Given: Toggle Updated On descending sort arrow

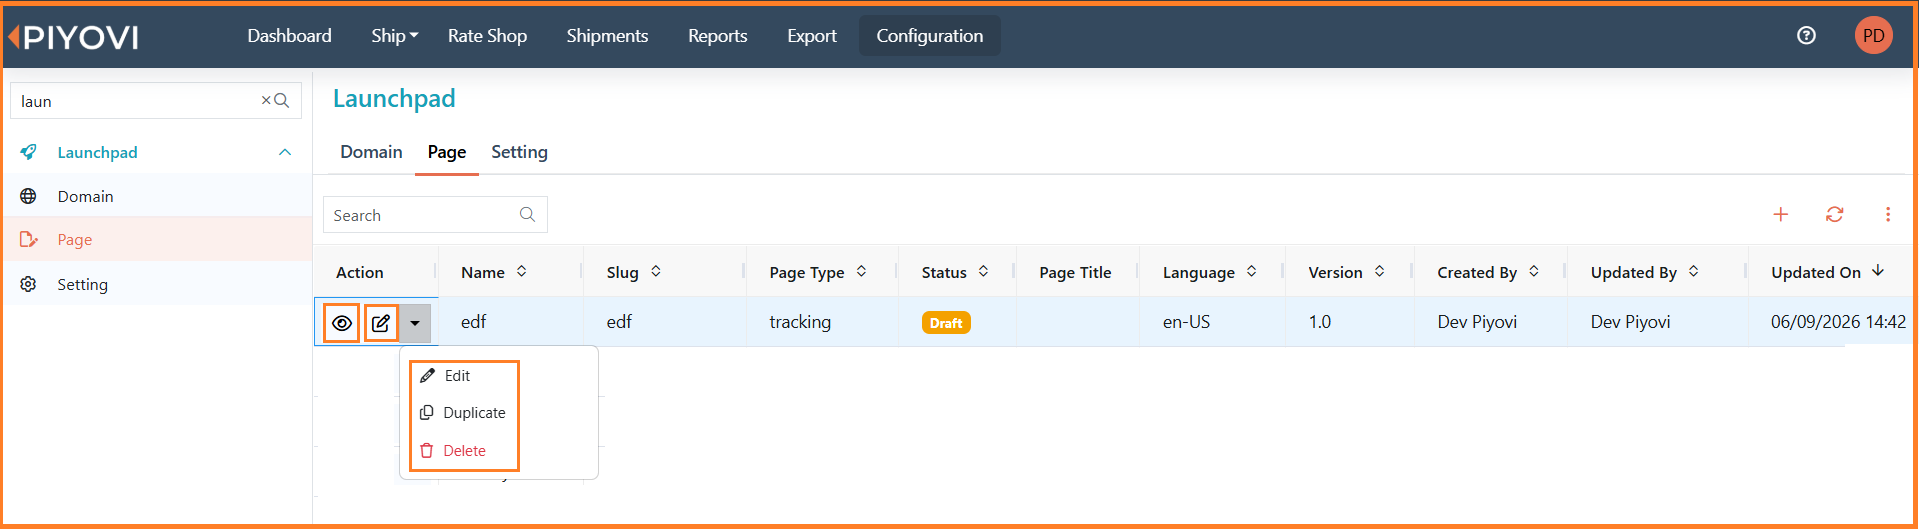Looking at the screenshot, I should click(x=1878, y=271).
